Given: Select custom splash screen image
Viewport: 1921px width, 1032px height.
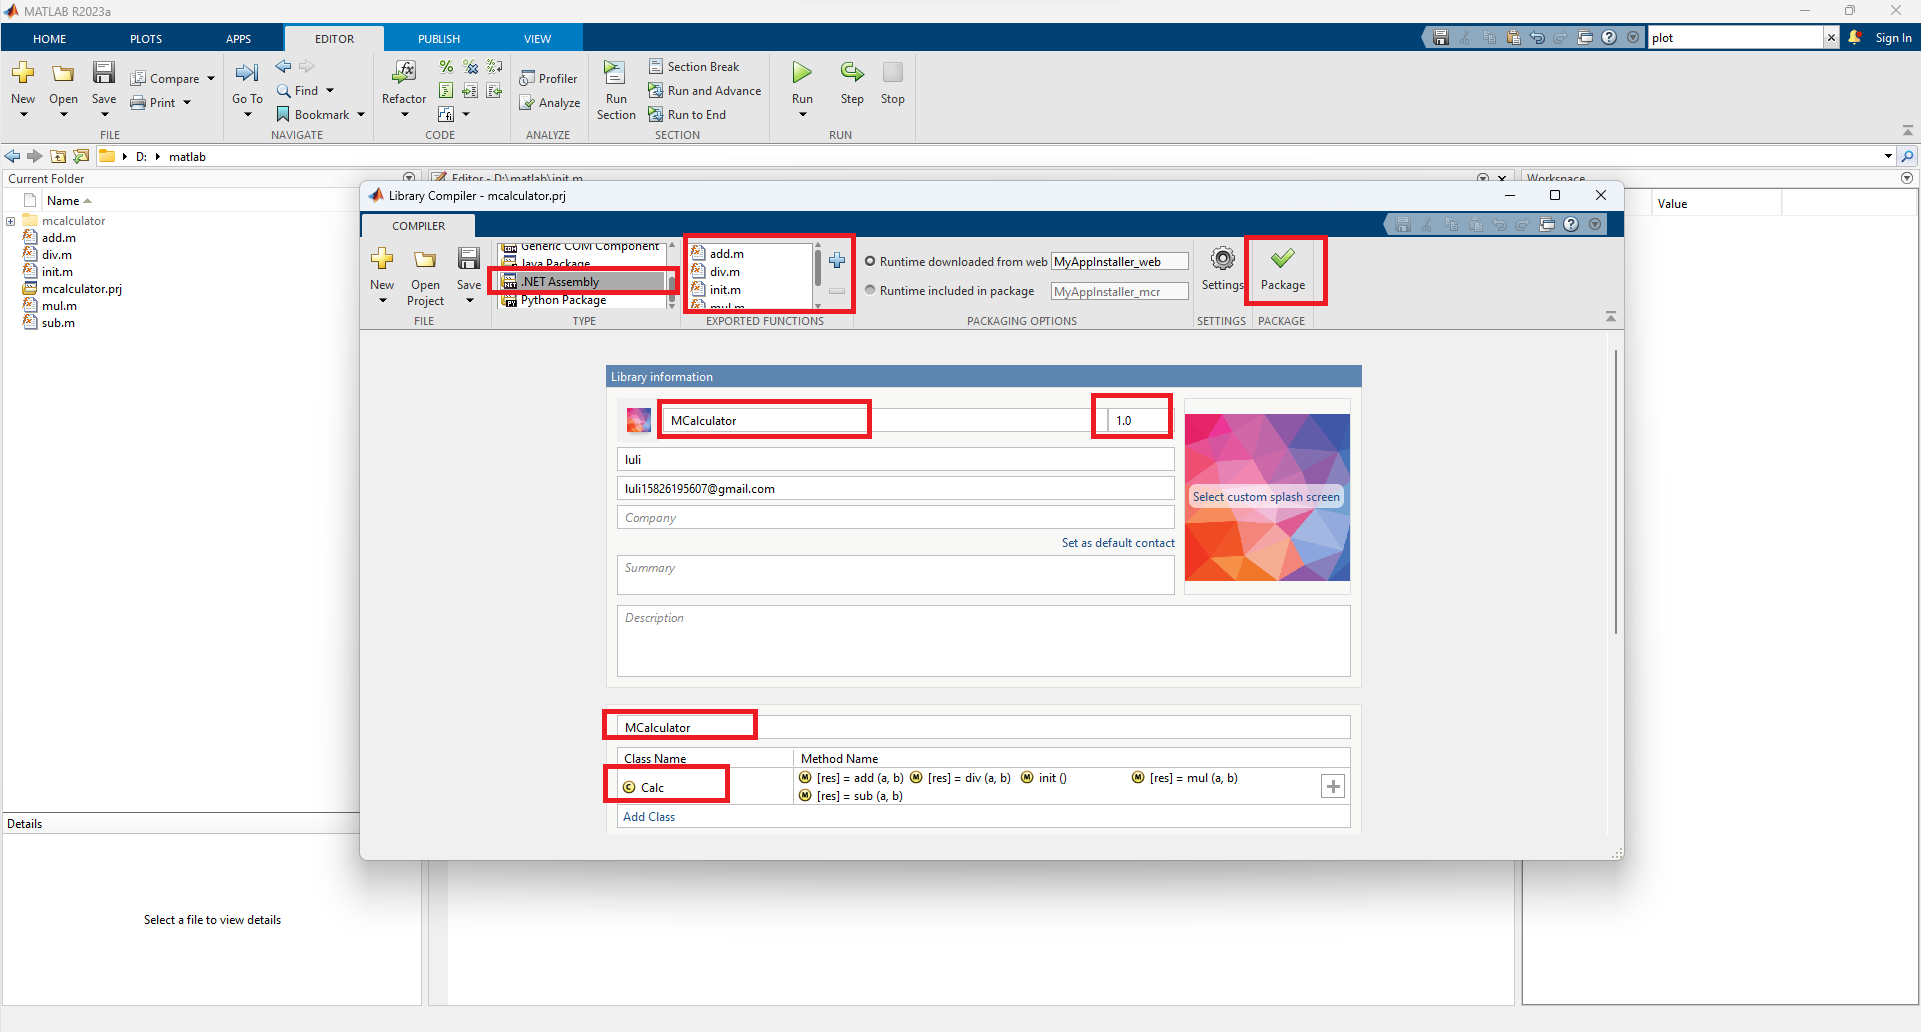Looking at the screenshot, I should (1267, 497).
